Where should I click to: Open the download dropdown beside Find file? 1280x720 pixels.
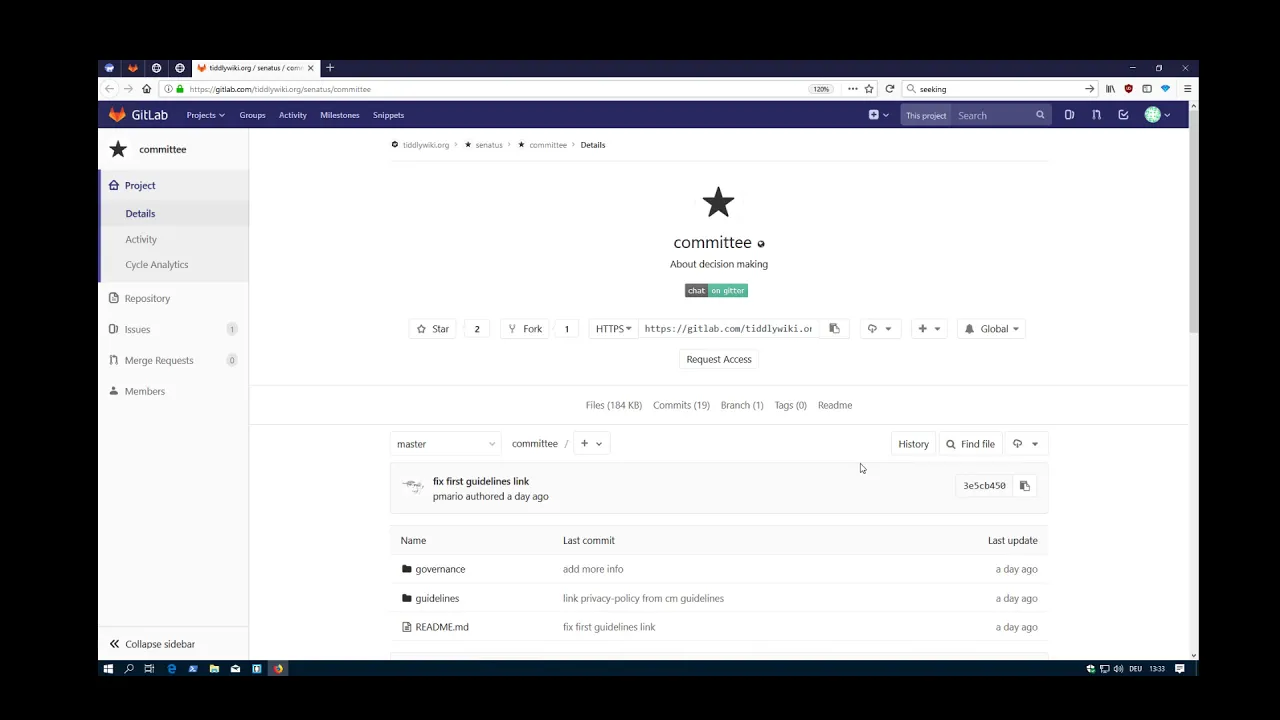1025,444
